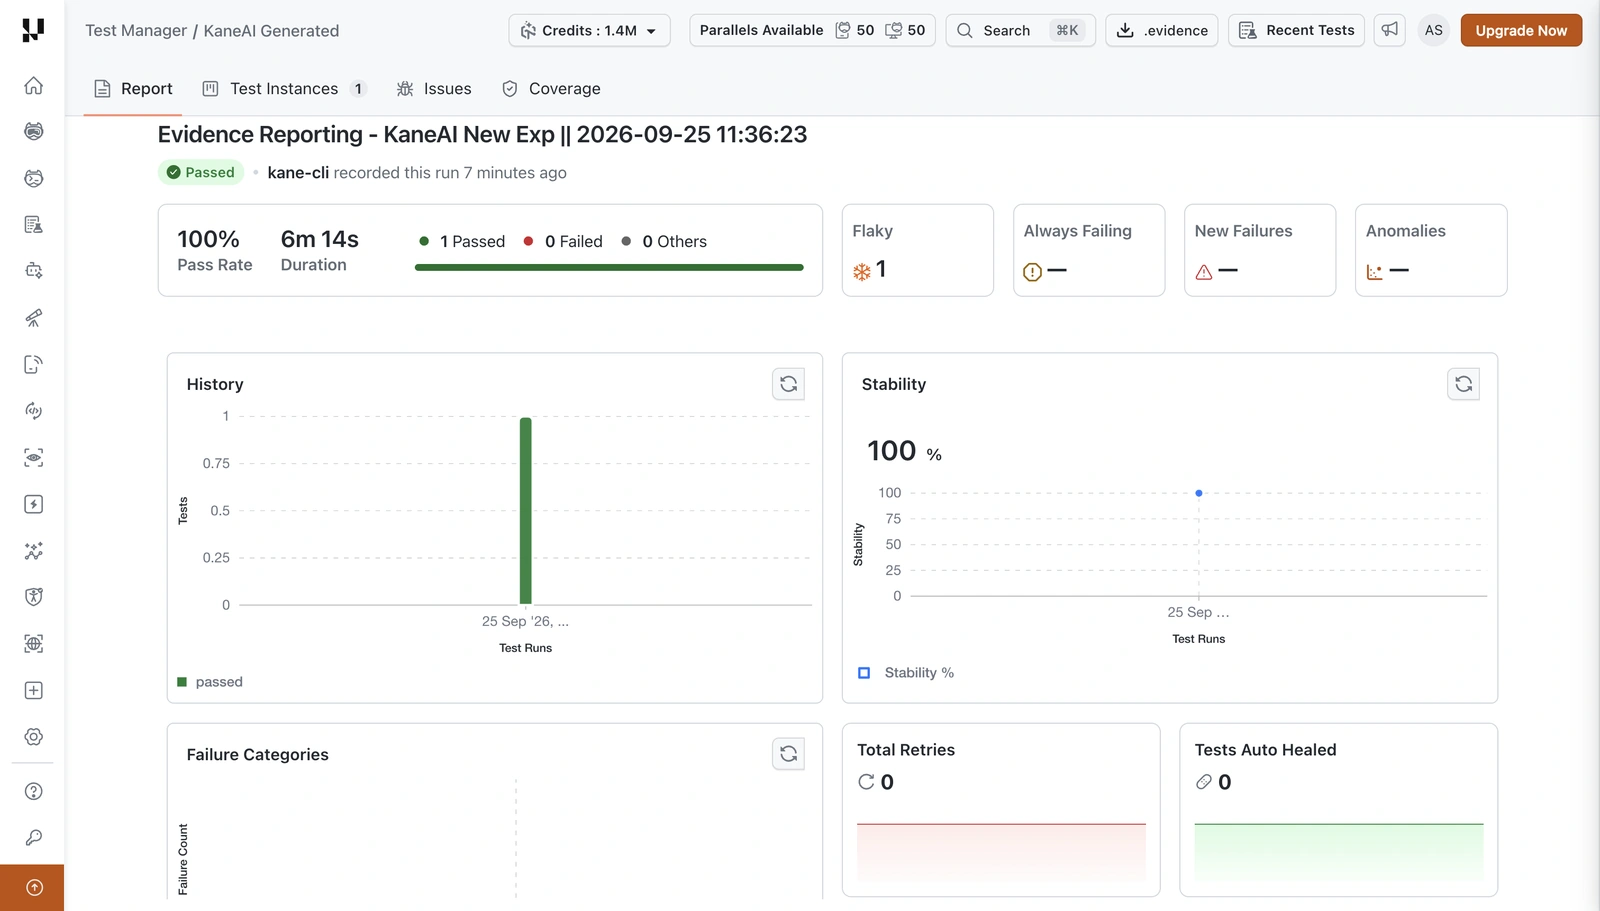Click the Total Retries card
The height and width of the screenshot is (911, 1600).
[x=1001, y=810]
